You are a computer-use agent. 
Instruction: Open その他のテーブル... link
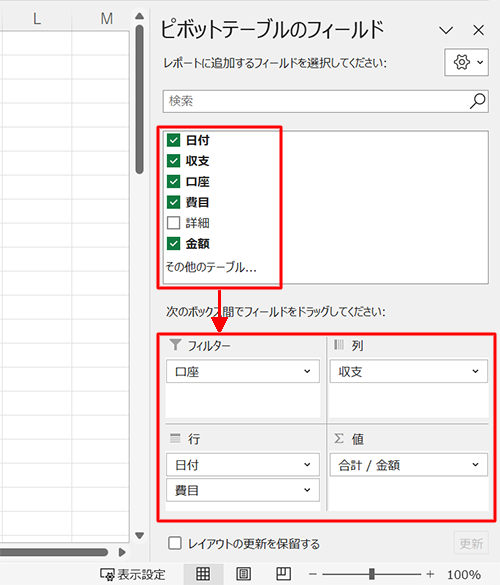pos(211,267)
